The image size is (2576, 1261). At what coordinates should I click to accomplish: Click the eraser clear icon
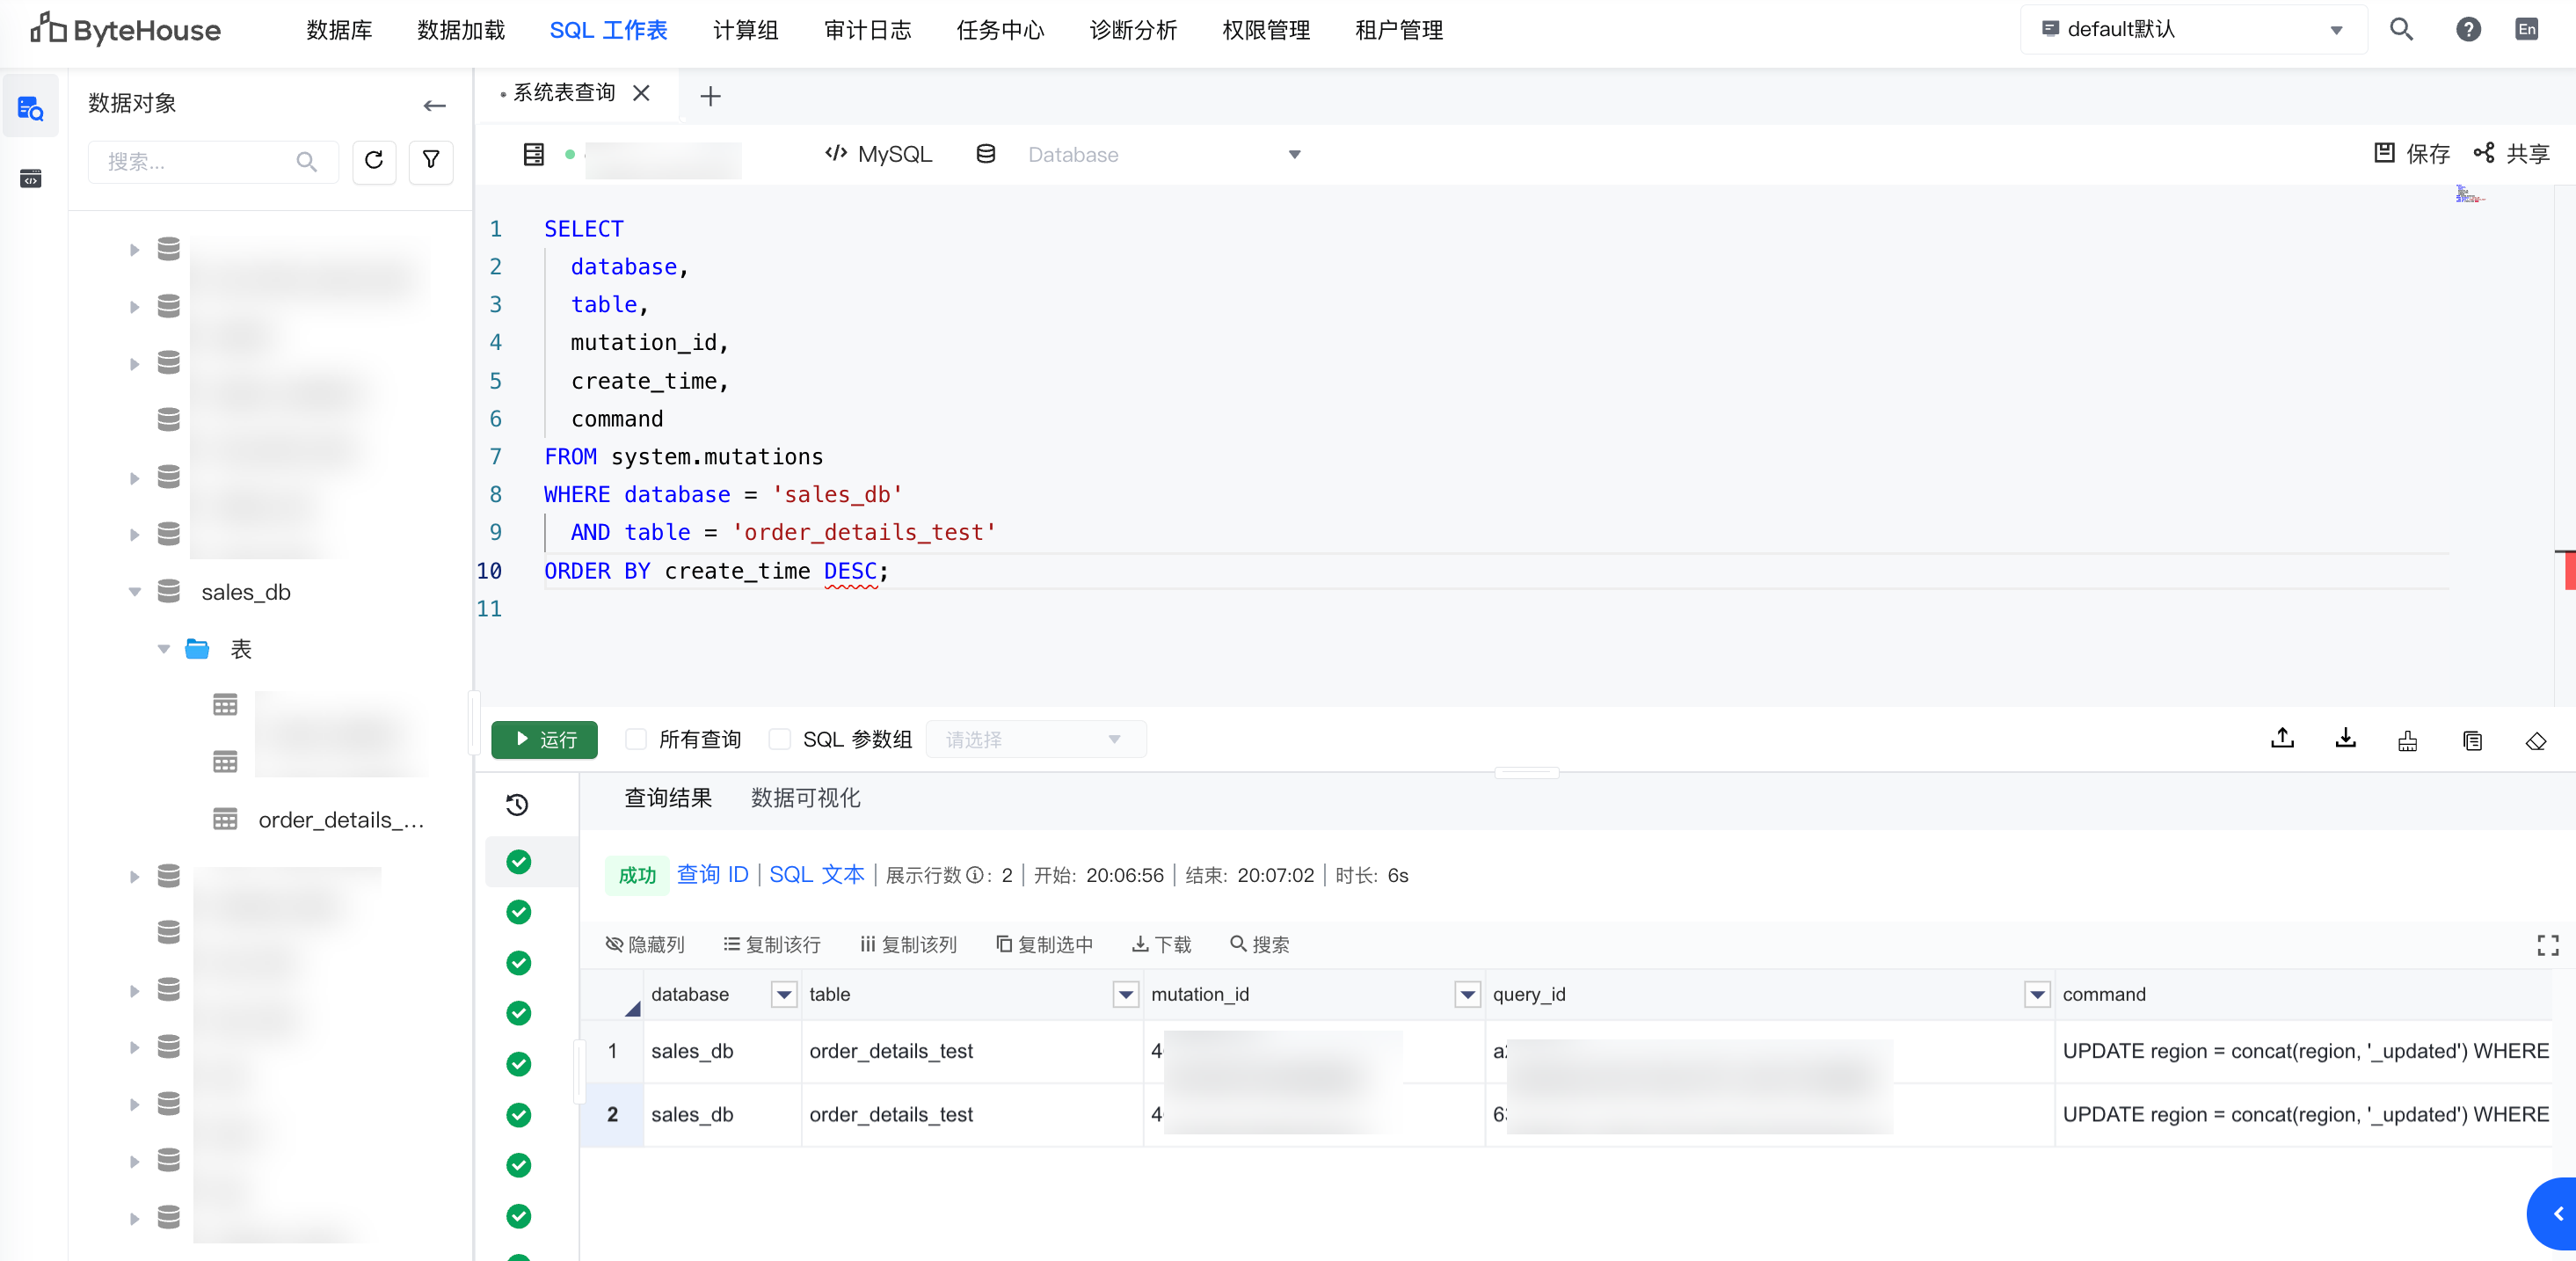click(2535, 741)
